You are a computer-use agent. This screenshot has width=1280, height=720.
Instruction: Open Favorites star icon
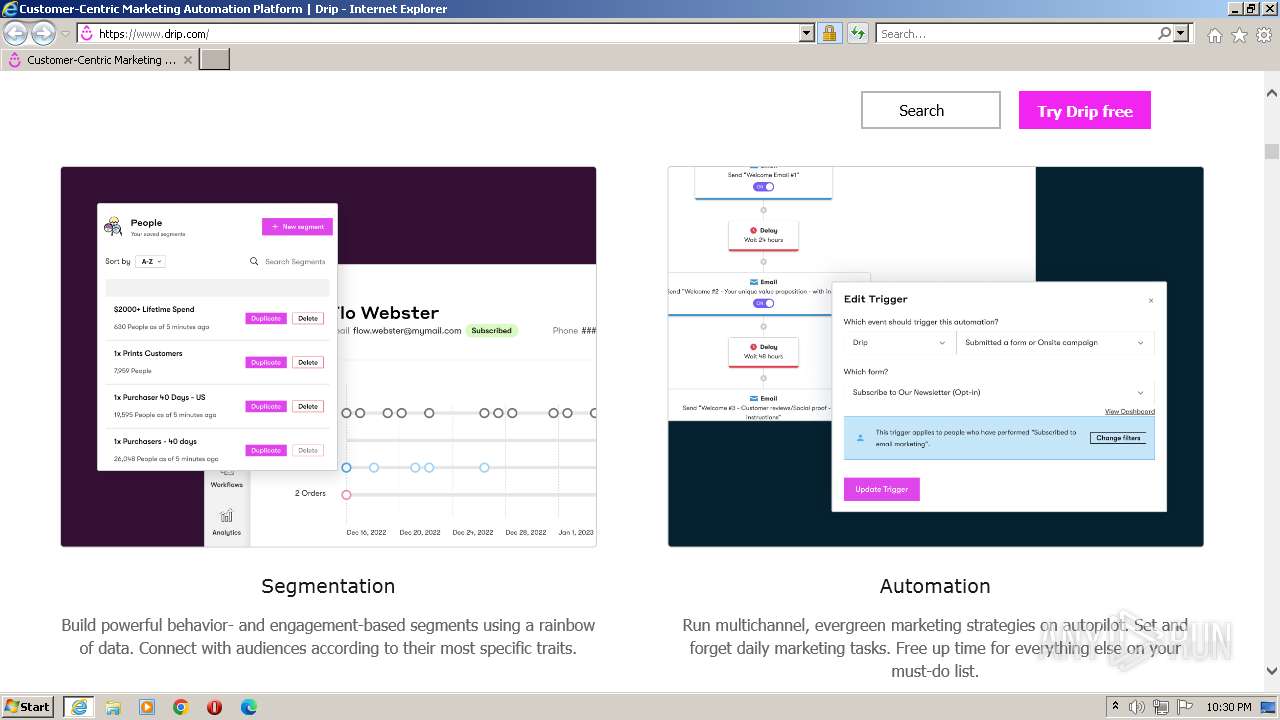point(1239,35)
